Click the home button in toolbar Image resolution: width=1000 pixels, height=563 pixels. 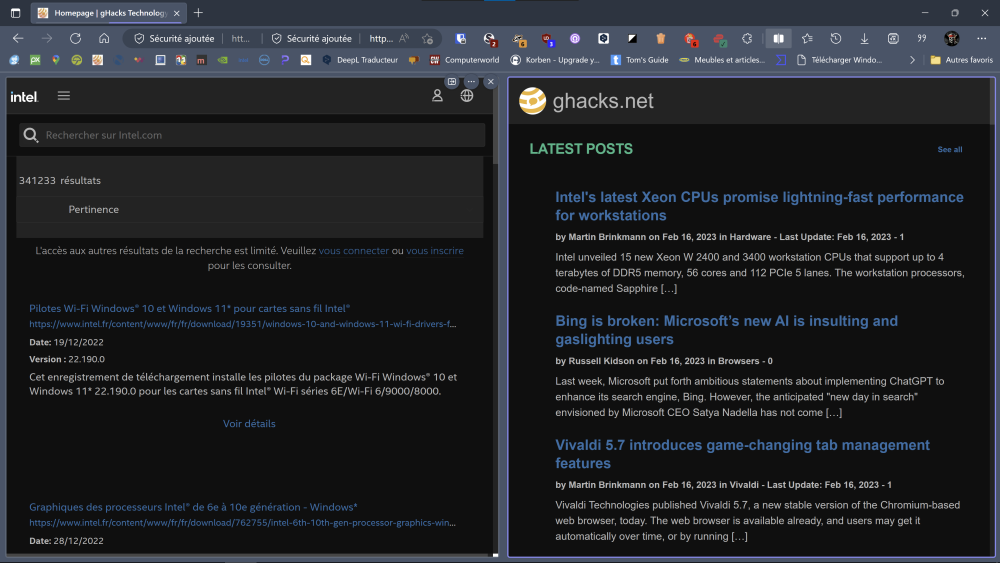(x=104, y=38)
